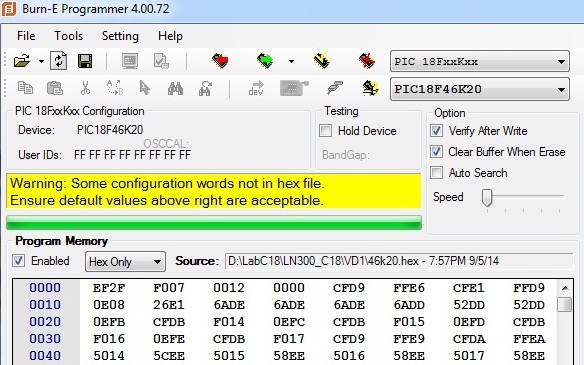The height and width of the screenshot is (365, 584).
Task: Open the Help menu
Action: click(170, 36)
